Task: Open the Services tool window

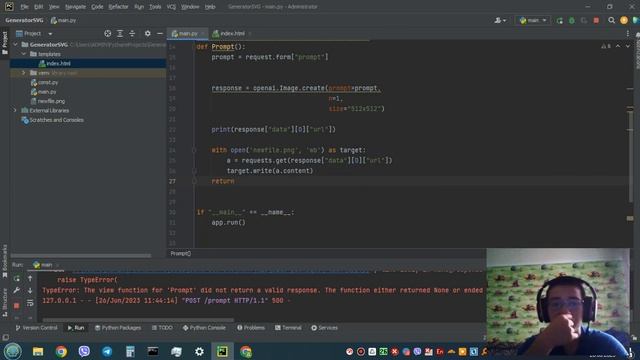Action: (x=324, y=328)
